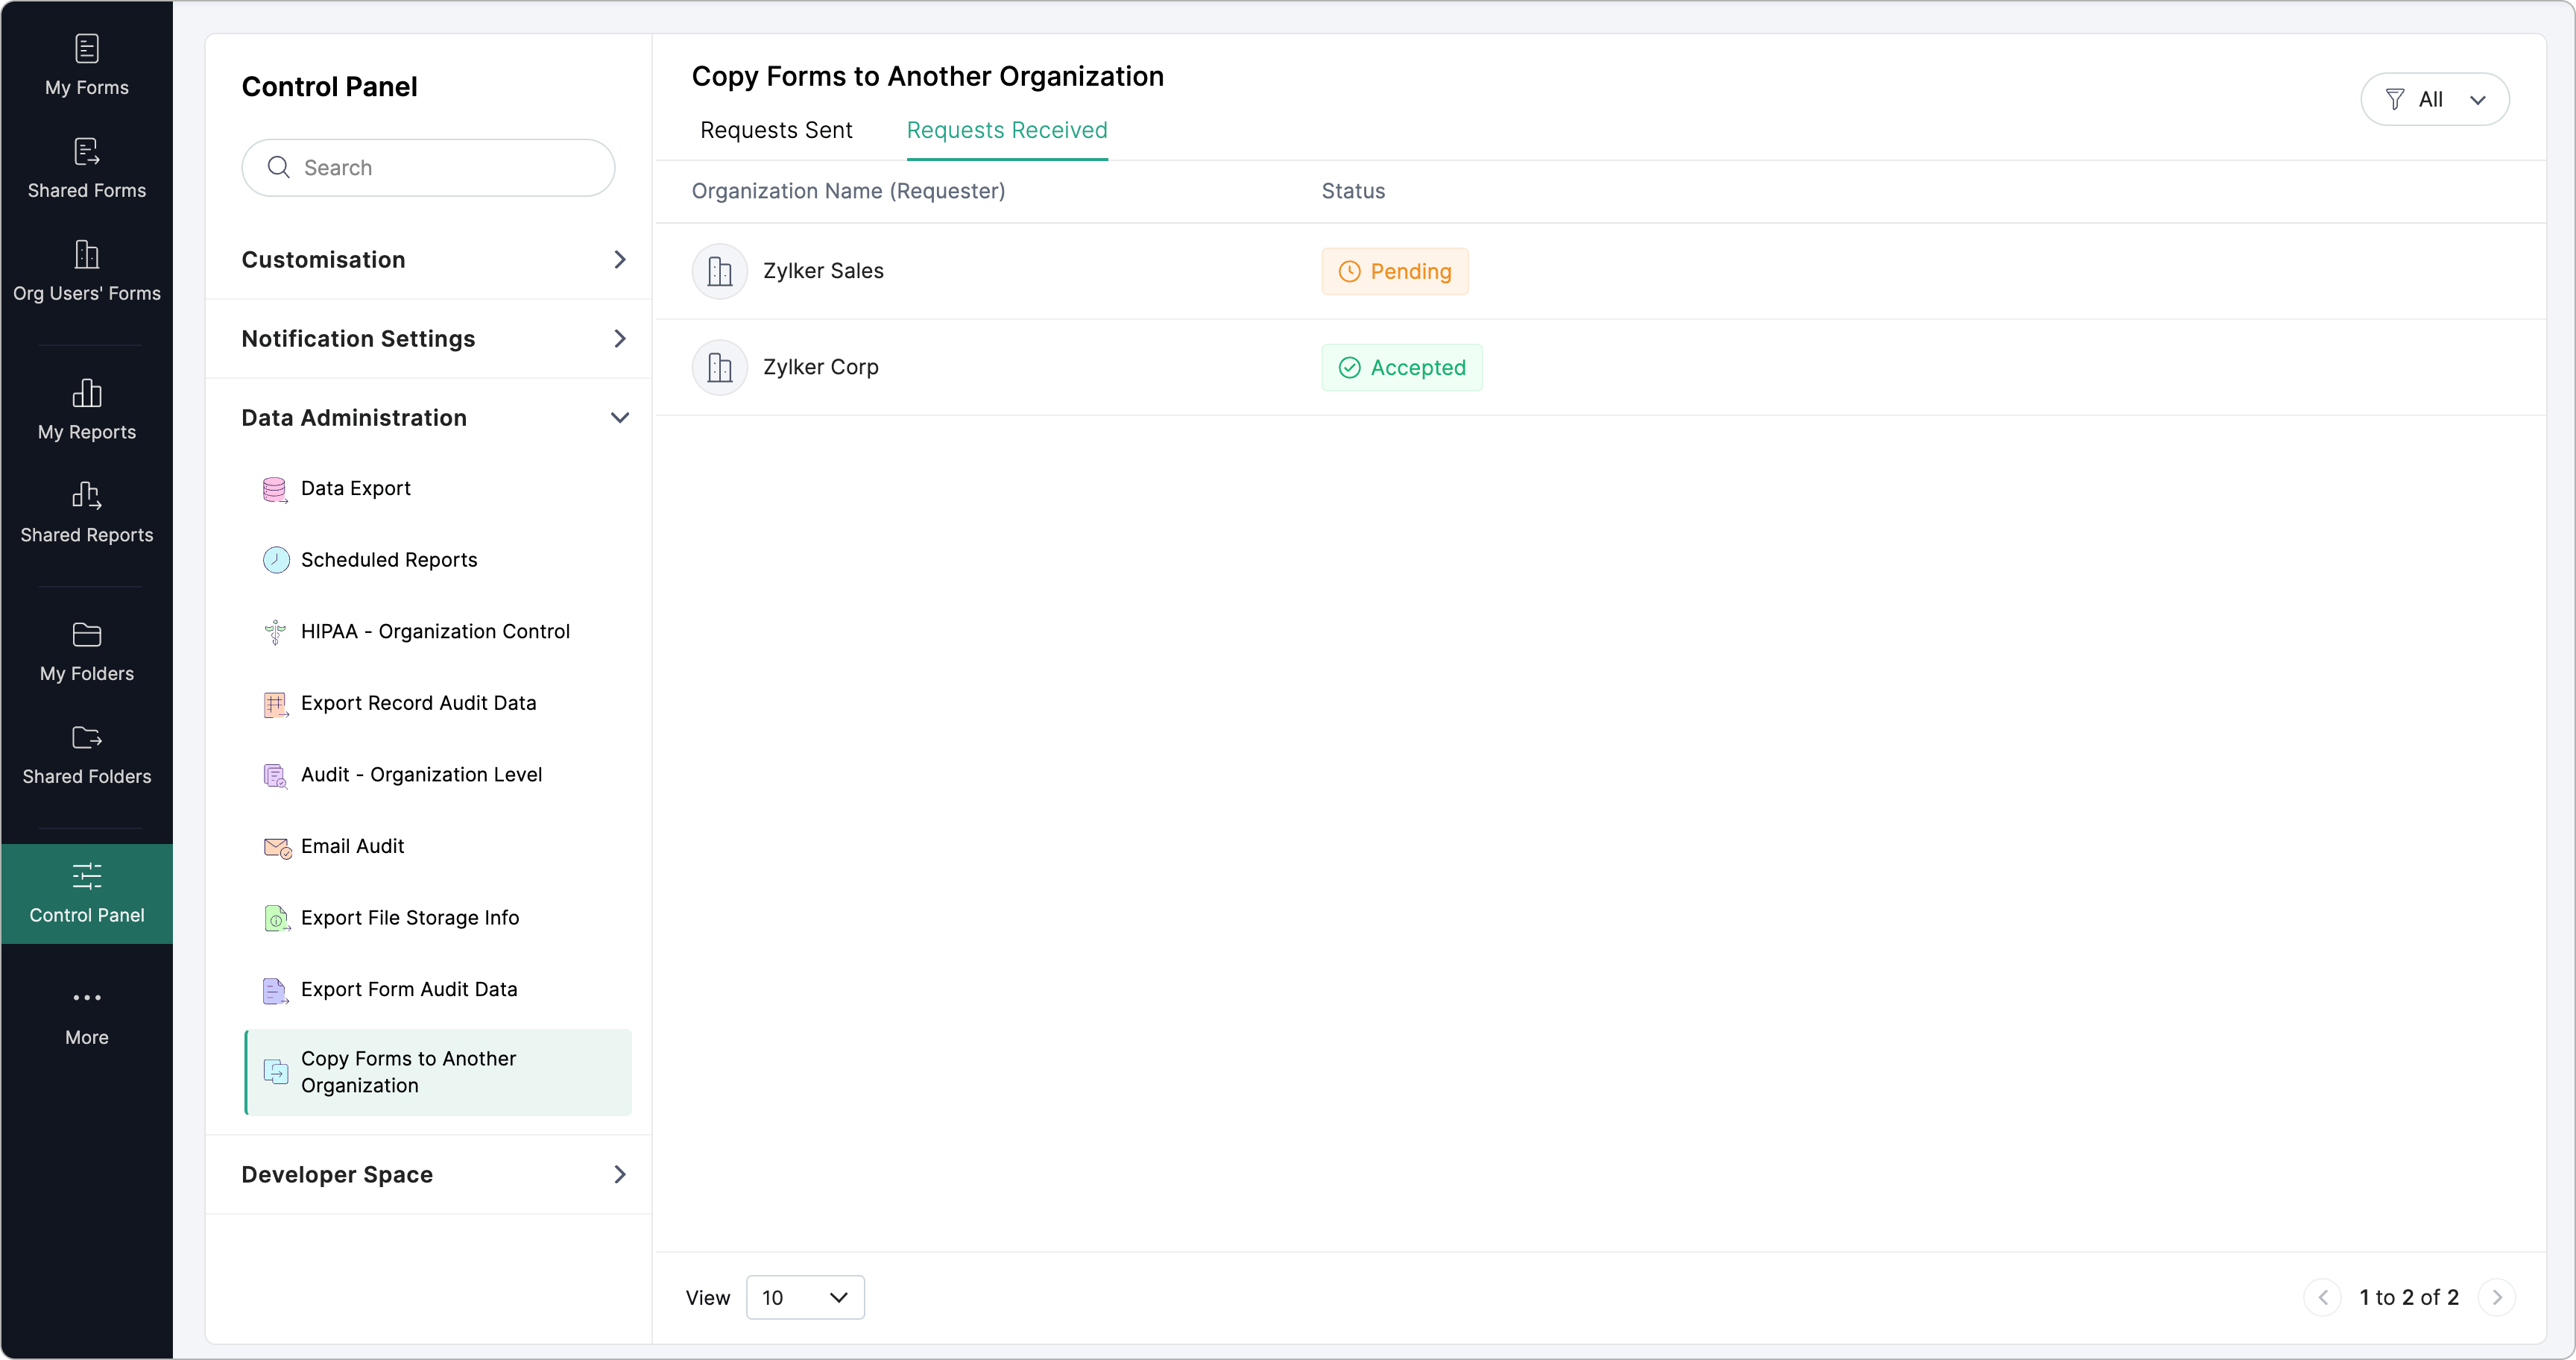Click the Pending status badge
2576x1360 pixels.
click(1394, 271)
